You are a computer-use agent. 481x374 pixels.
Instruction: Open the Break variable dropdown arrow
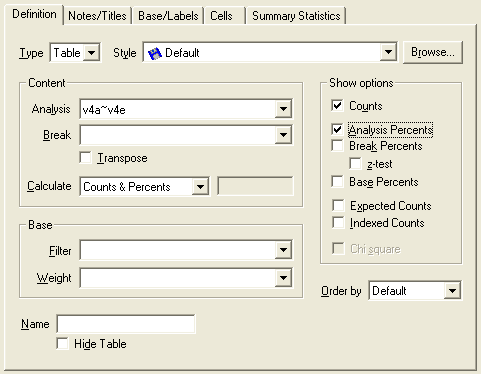283,135
